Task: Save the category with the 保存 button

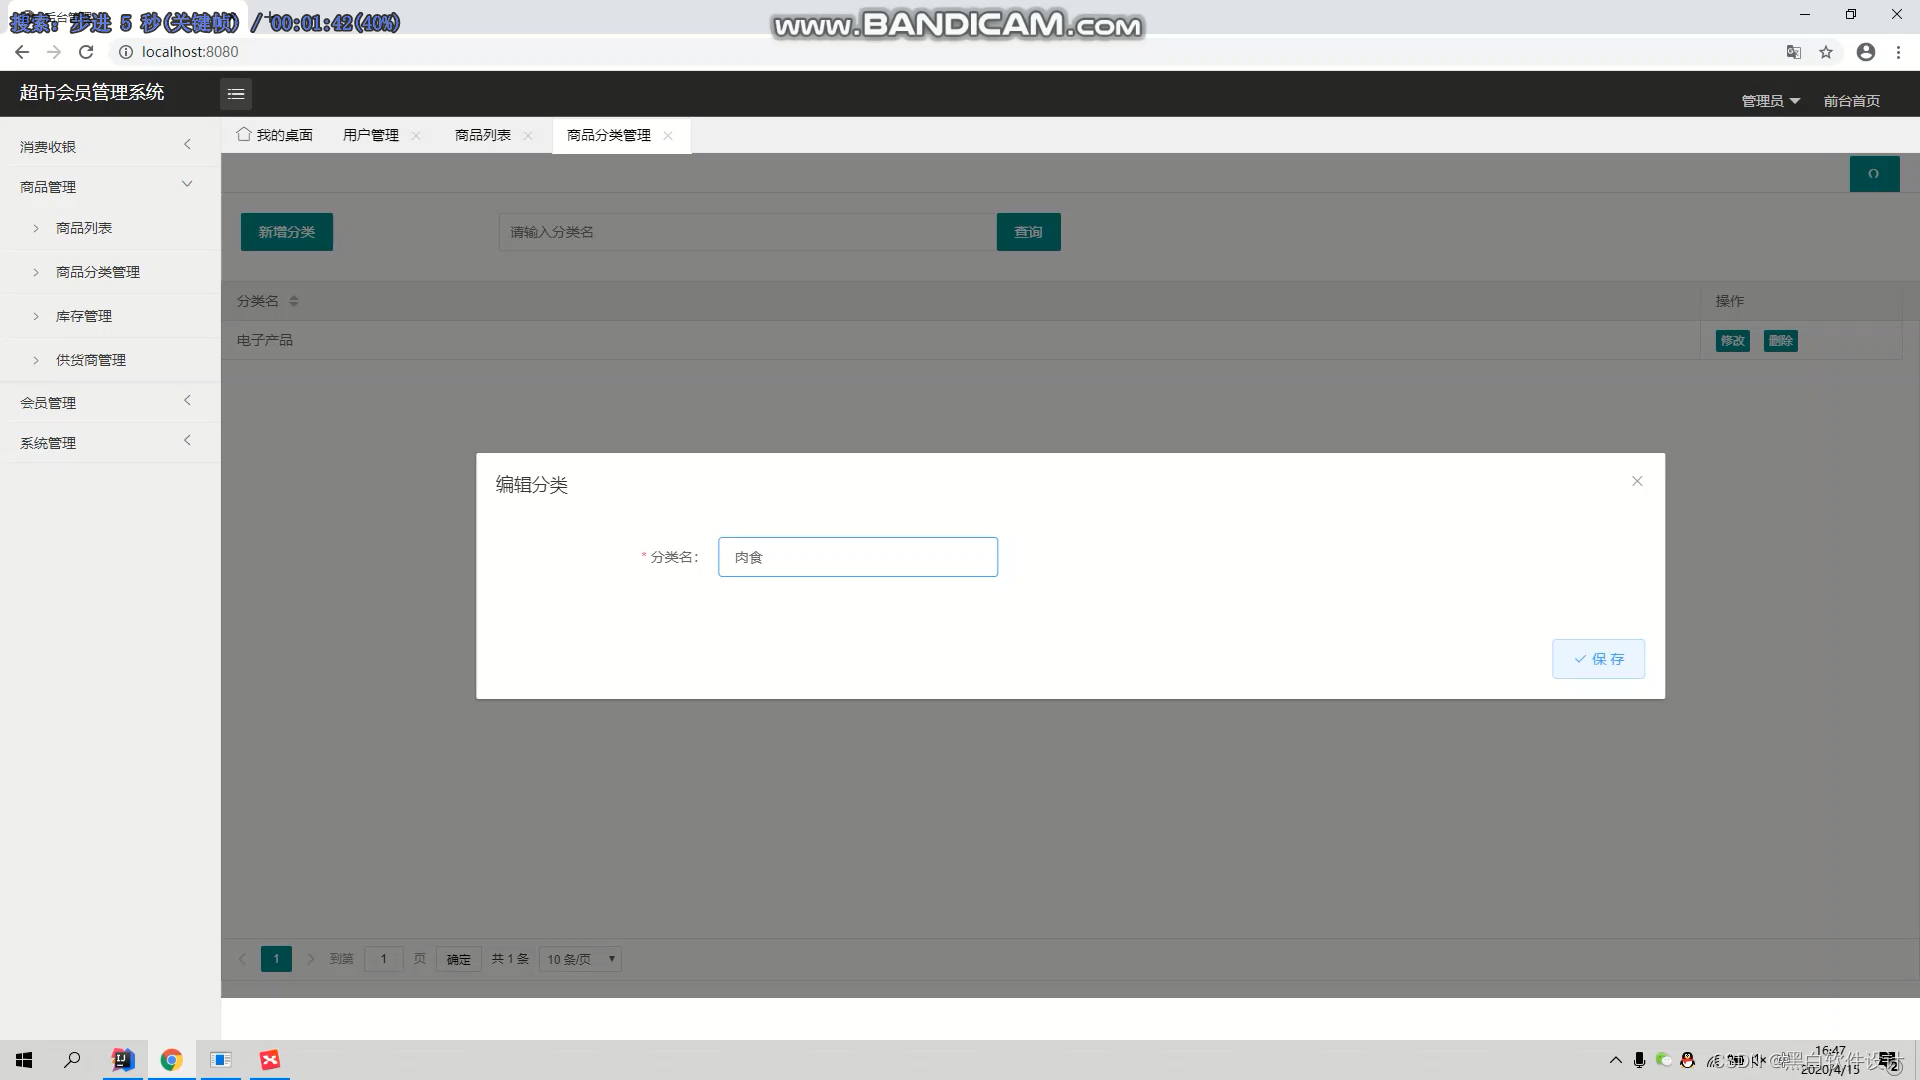Action: coord(1598,659)
